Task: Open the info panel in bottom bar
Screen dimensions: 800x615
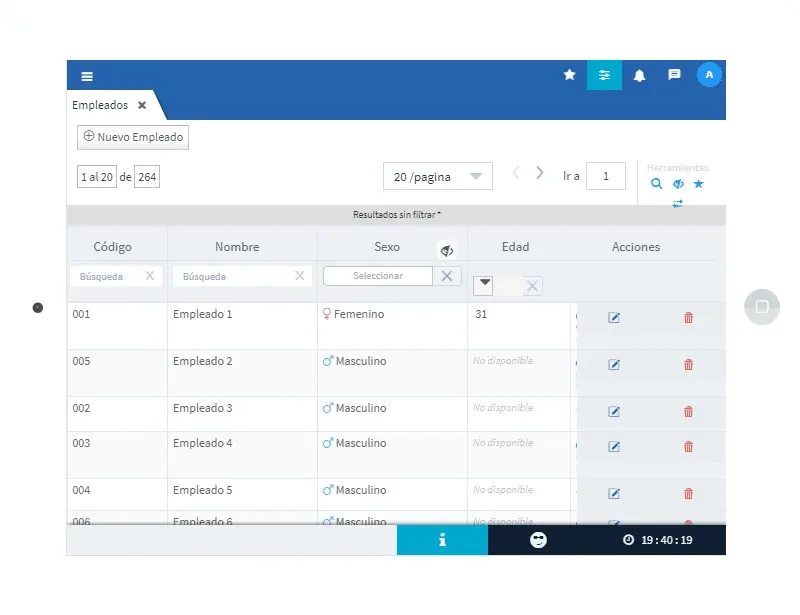Action: coord(442,540)
